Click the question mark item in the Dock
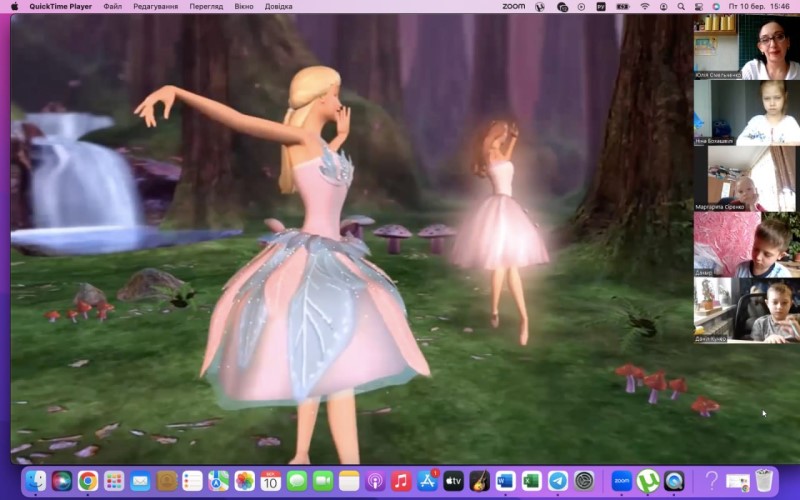Screen dimensions: 800x500 point(711,481)
